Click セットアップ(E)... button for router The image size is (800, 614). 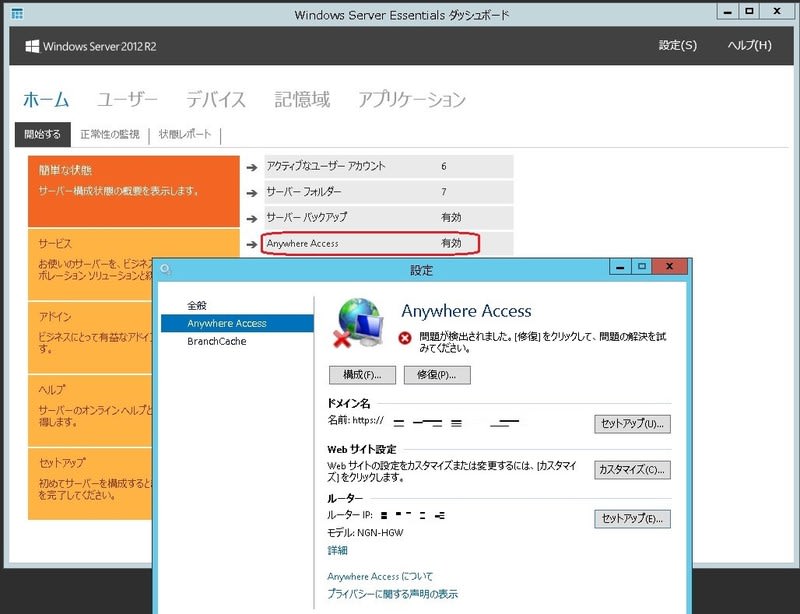(633, 519)
